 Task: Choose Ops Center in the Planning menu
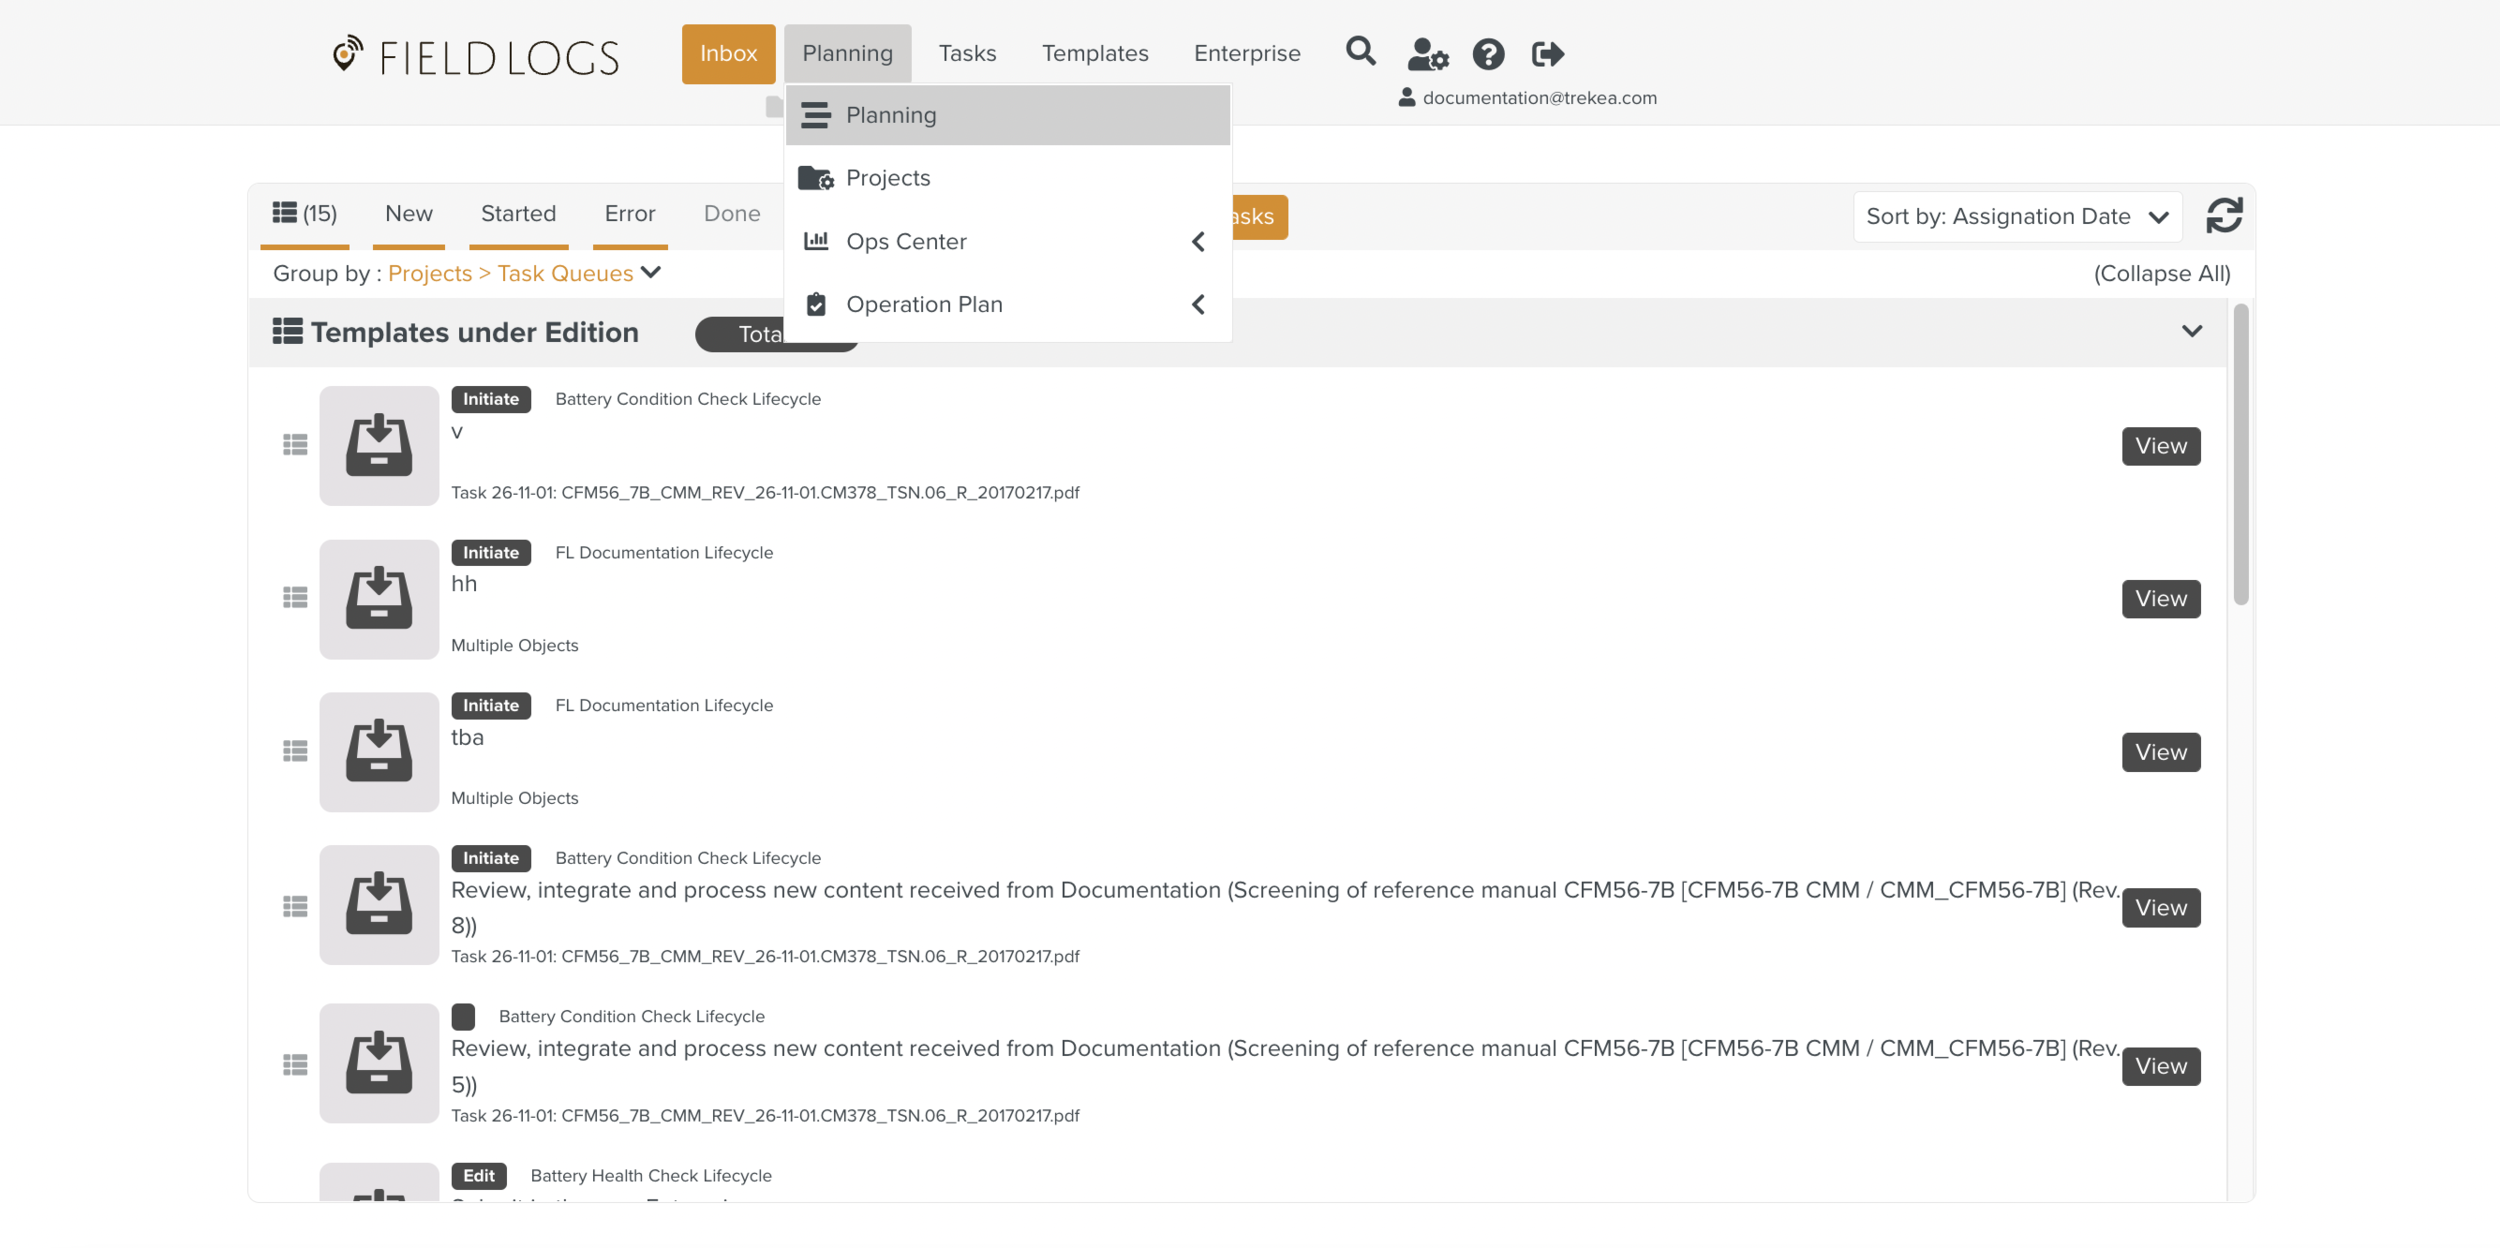[x=1007, y=241]
